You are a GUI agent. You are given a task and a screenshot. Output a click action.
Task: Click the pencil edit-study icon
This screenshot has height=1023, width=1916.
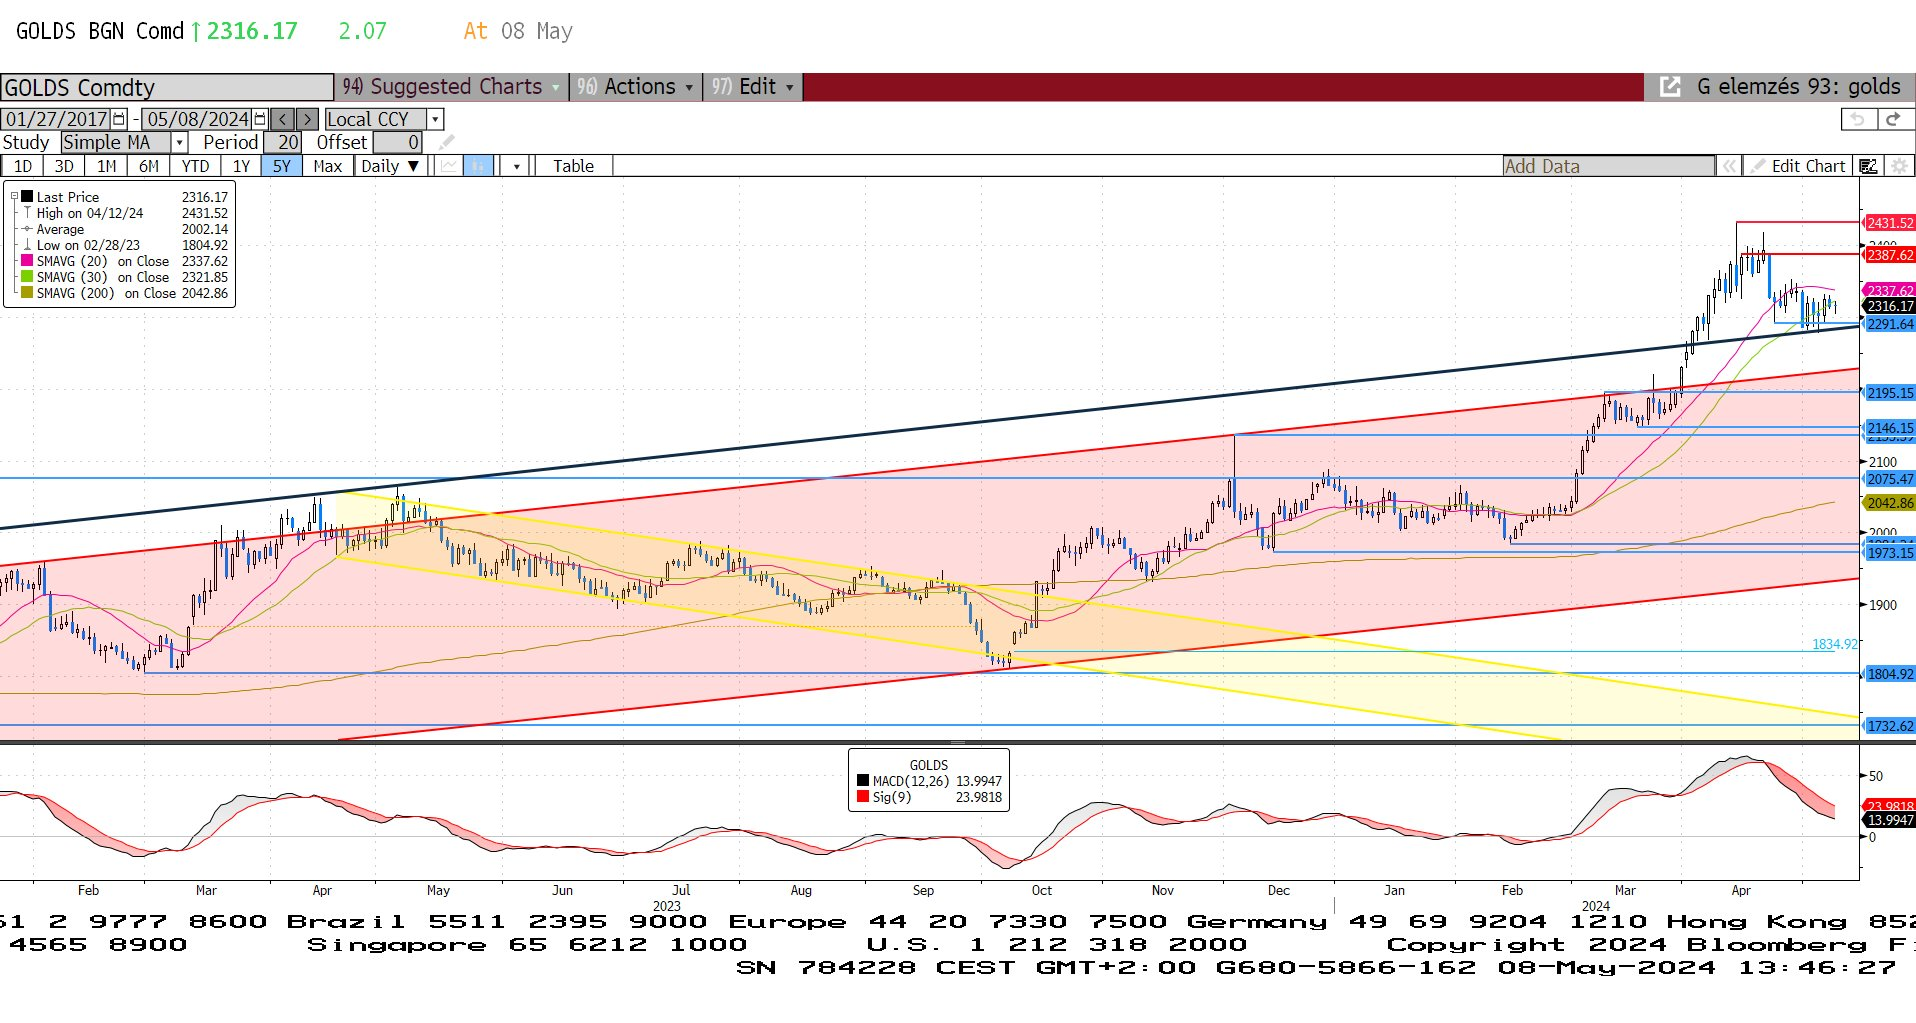pyautogui.click(x=446, y=142)
